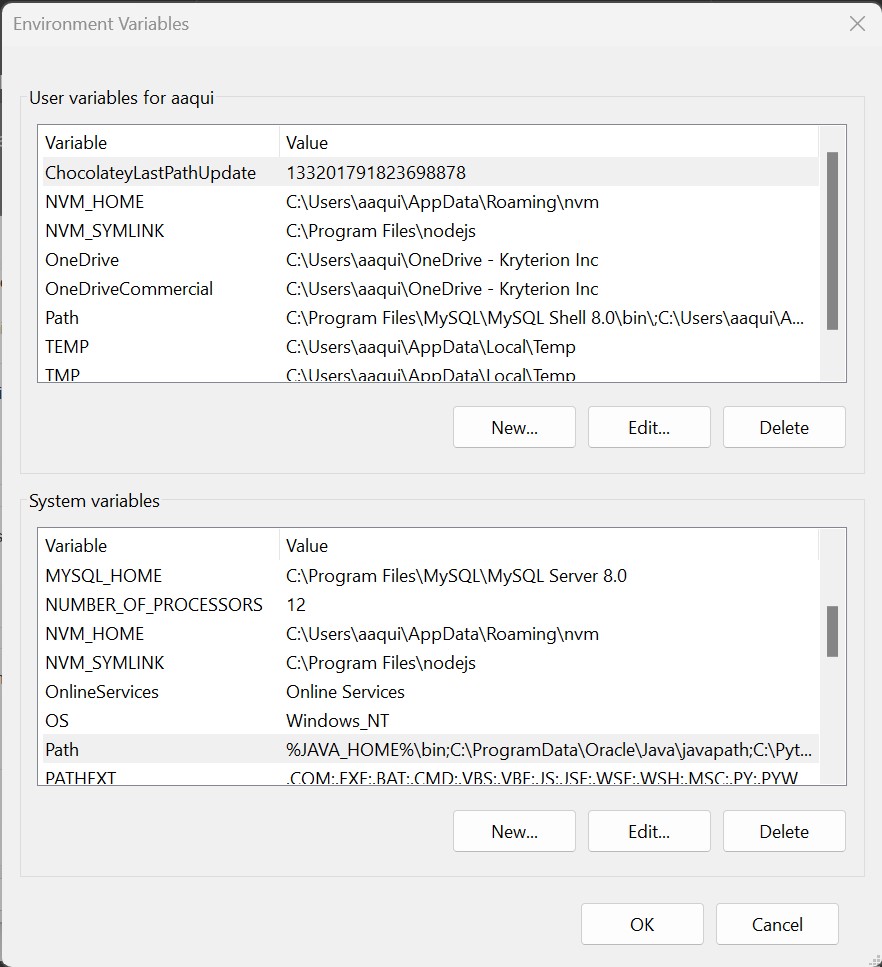Click Edit under User variables
The height and width of the screenshot is (967, 882).
point(649,427)
